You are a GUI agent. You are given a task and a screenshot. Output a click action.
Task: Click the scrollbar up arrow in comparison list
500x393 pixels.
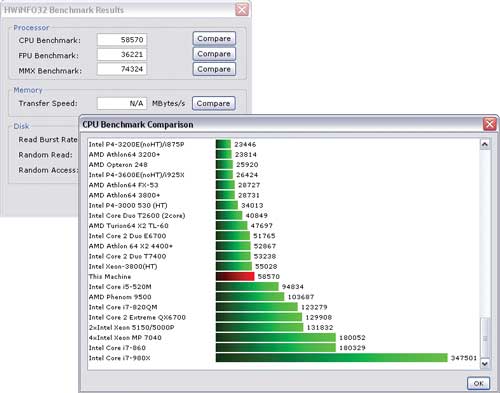point(485,144)
